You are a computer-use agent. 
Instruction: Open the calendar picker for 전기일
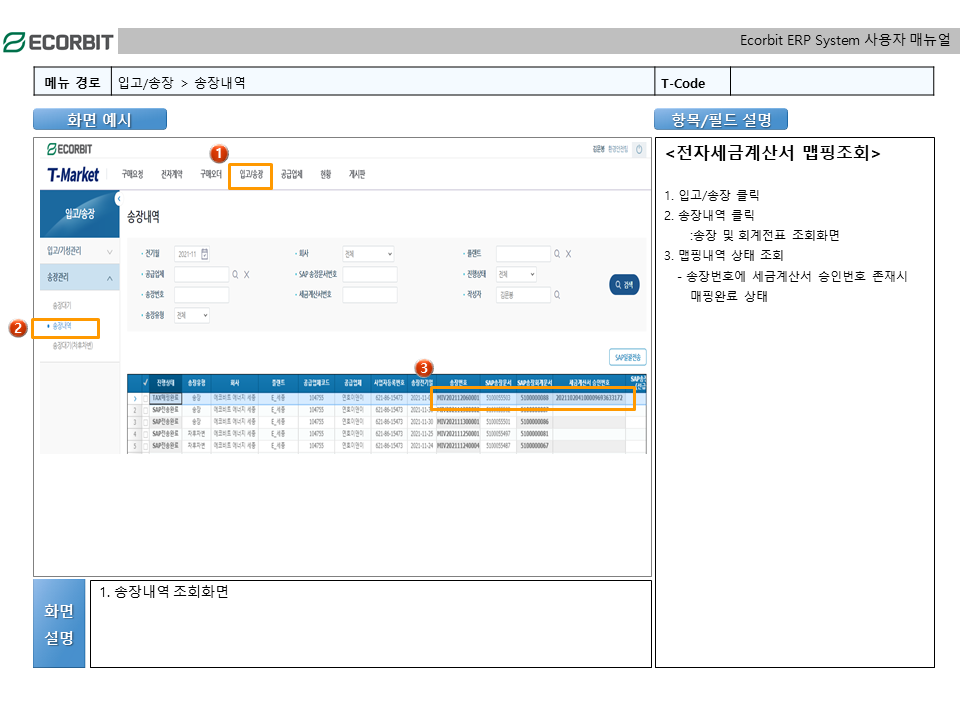pos(205,254)
